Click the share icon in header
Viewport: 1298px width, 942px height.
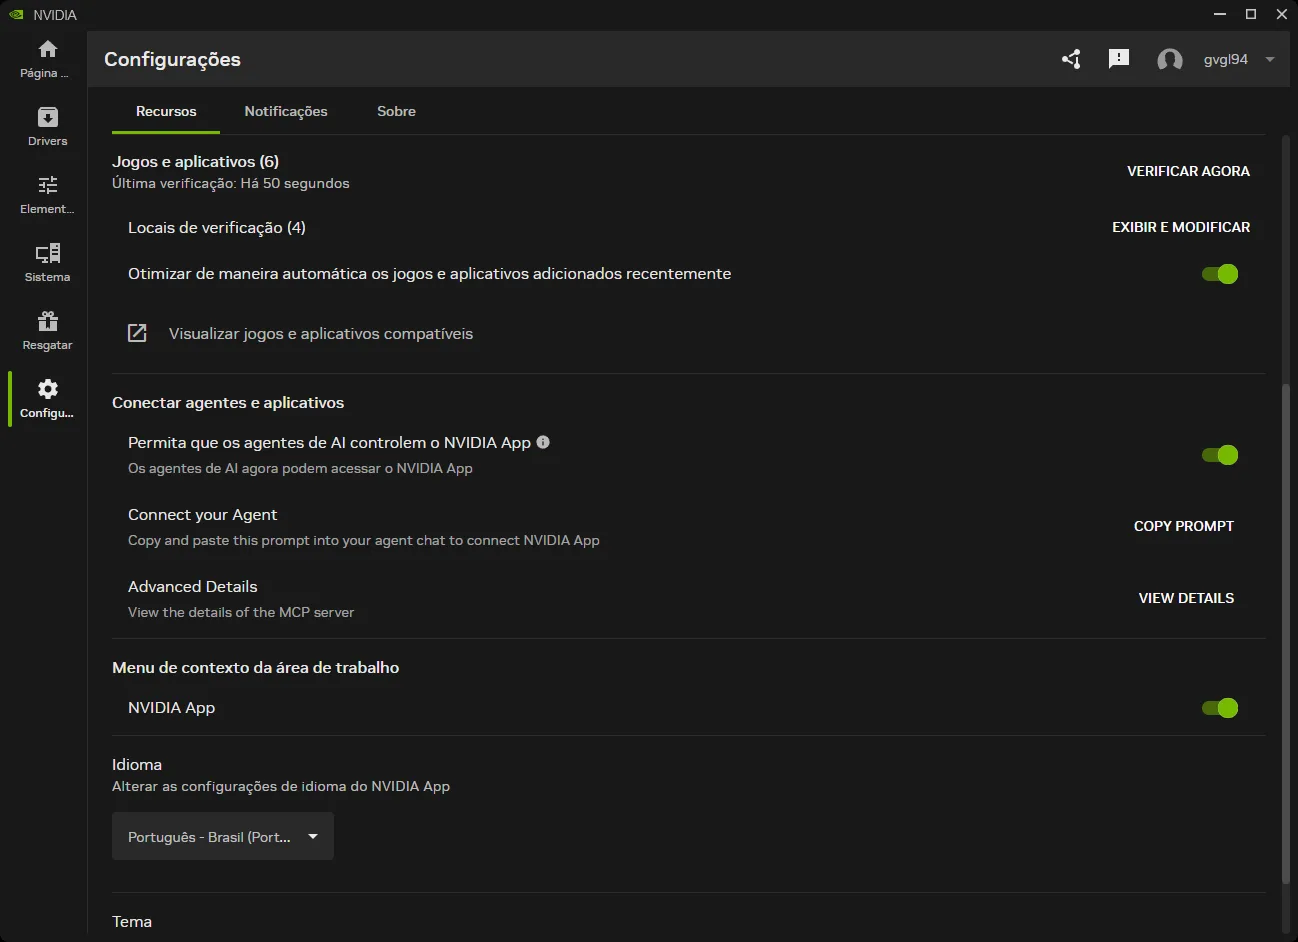point(1071,59)
